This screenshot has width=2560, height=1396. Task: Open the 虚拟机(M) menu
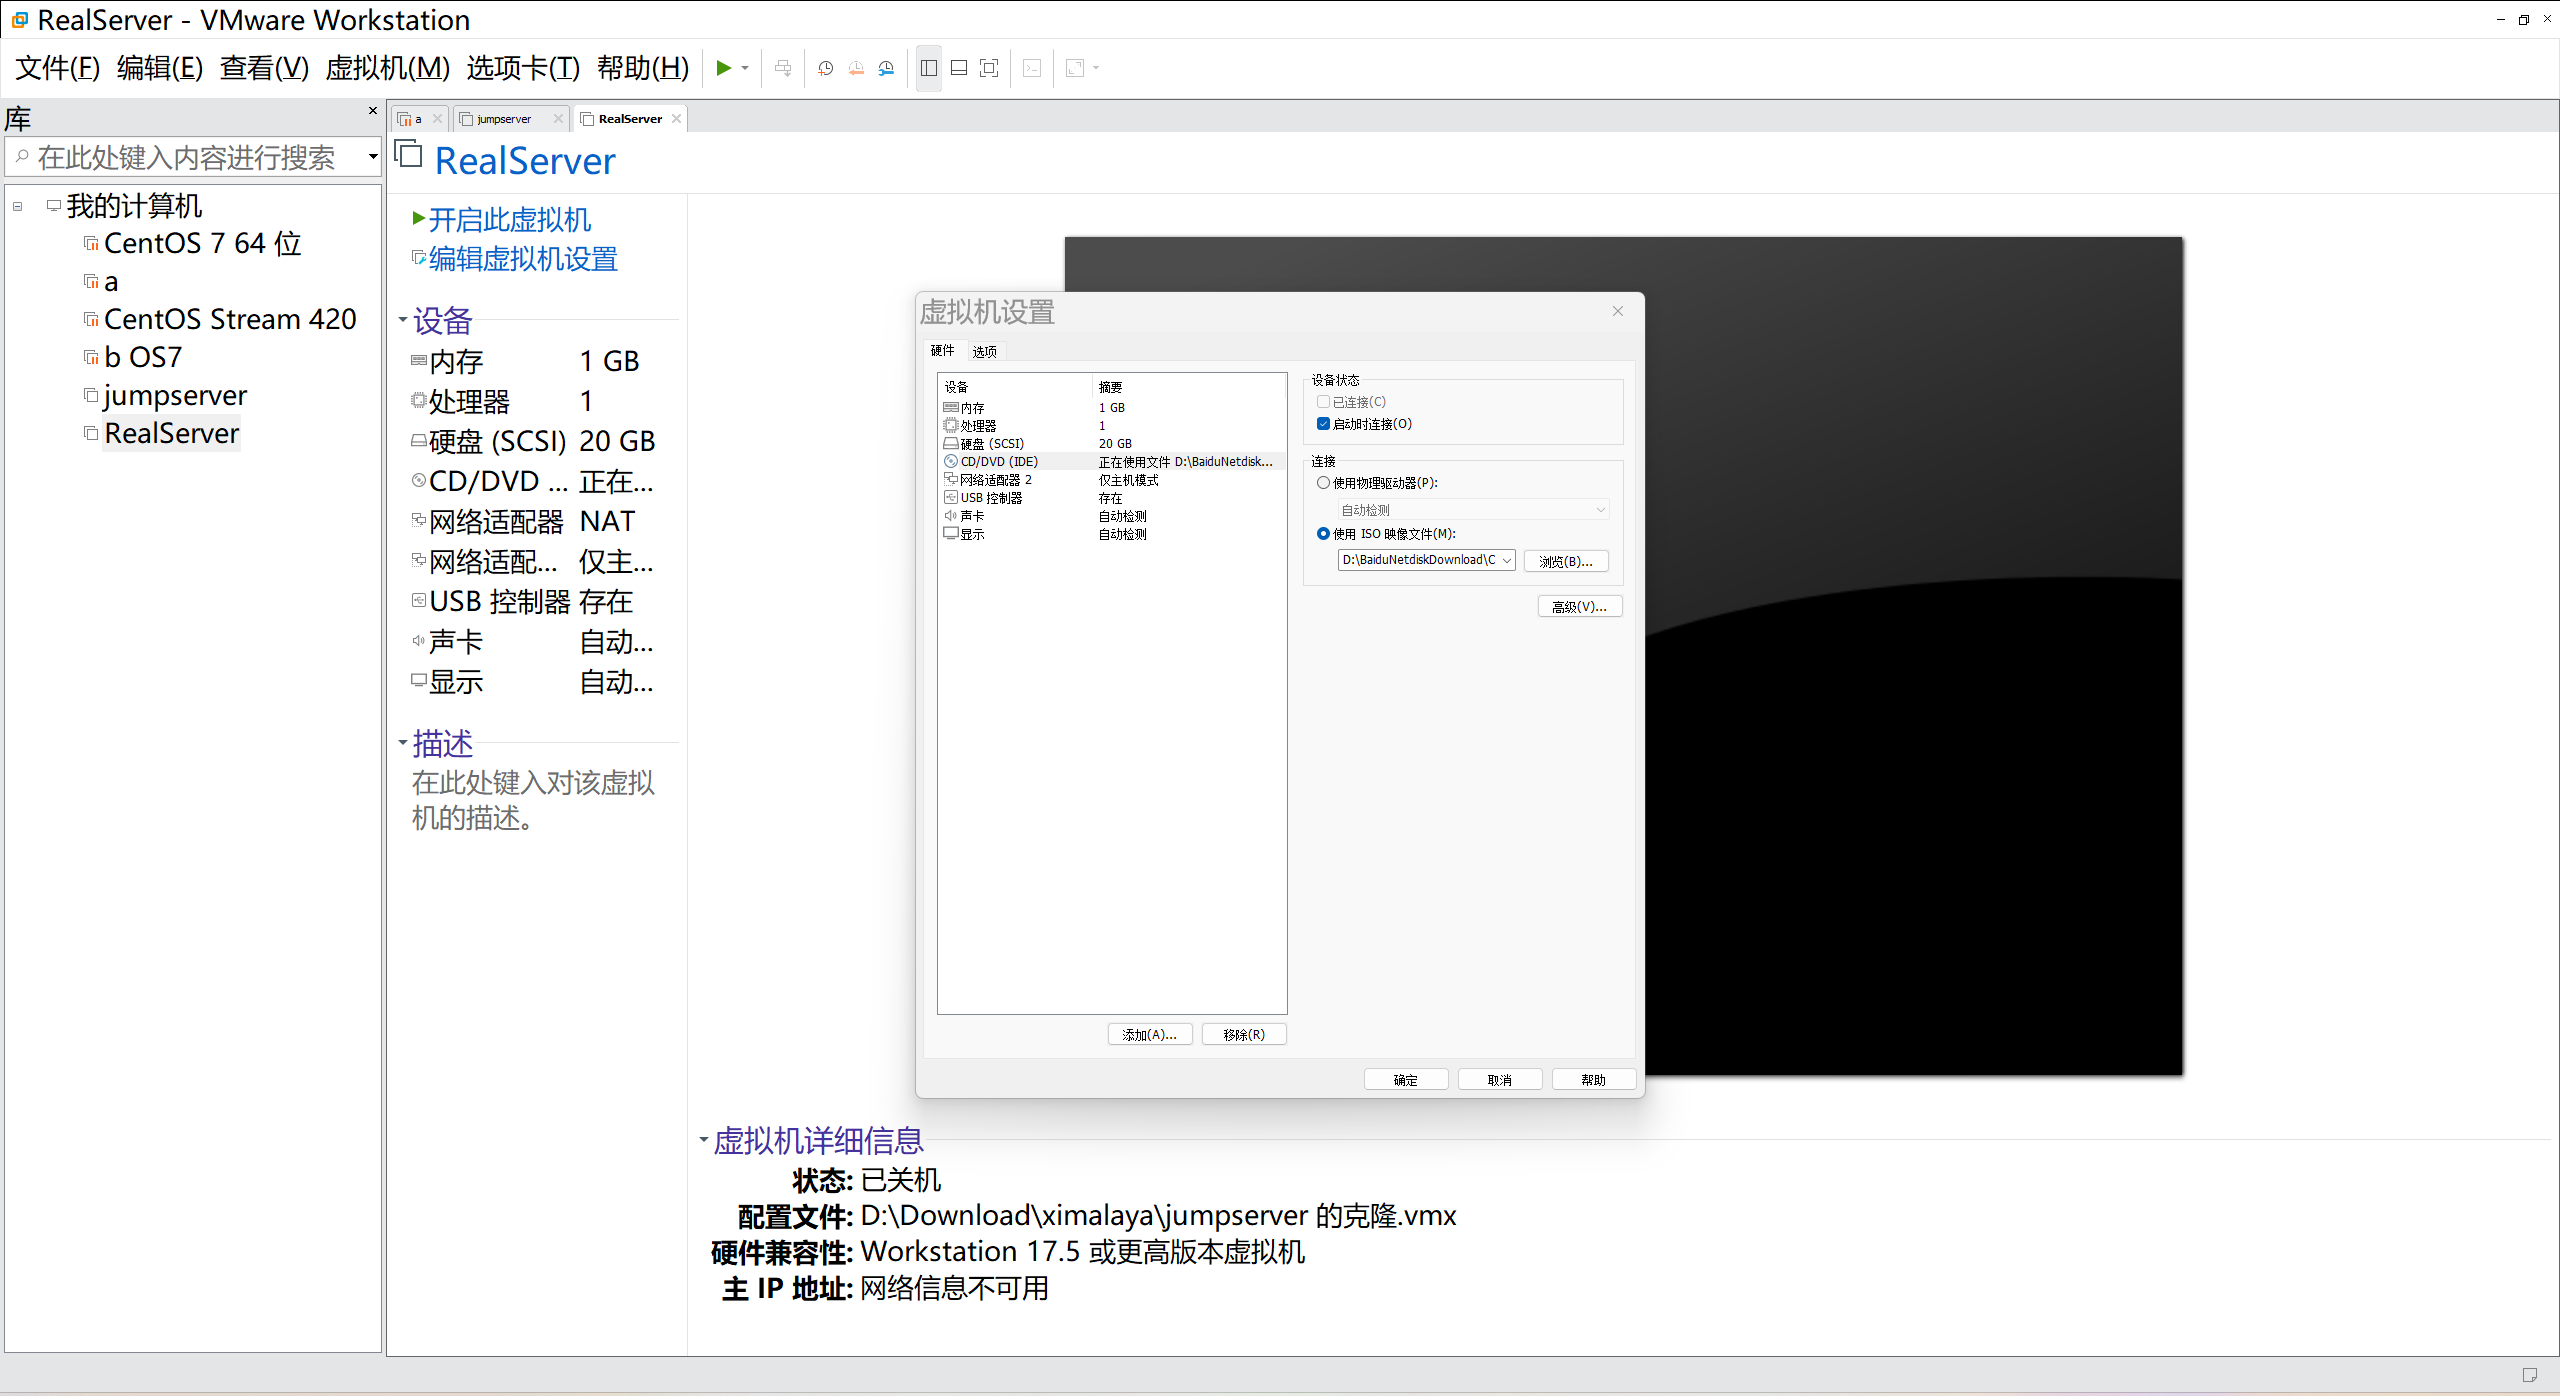coord(387,68)
